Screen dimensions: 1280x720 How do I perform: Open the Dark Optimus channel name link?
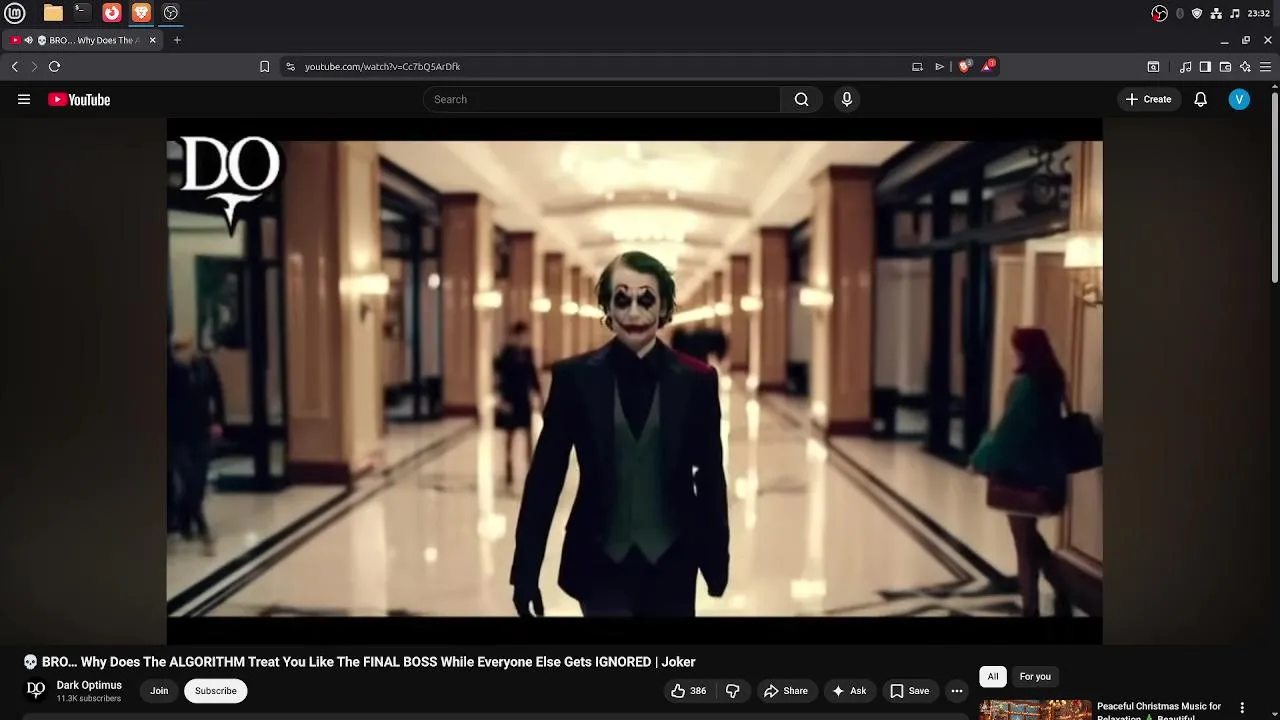coord(89,685)
